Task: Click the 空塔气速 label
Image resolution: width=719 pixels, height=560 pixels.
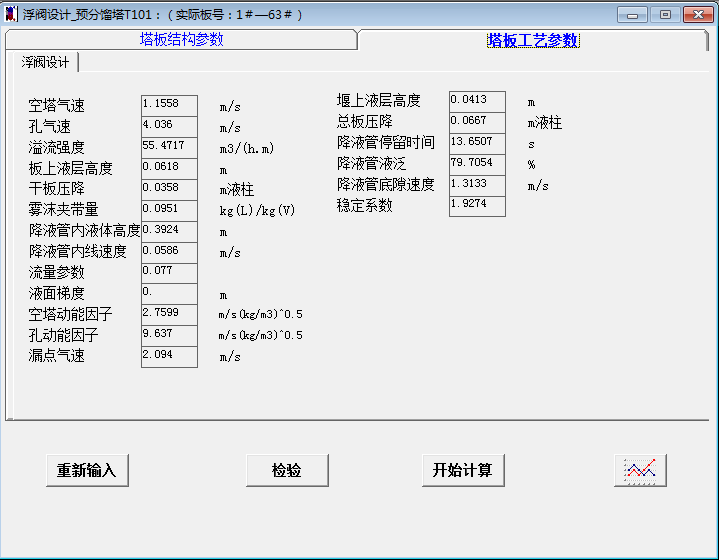Action: coord(56,106)
